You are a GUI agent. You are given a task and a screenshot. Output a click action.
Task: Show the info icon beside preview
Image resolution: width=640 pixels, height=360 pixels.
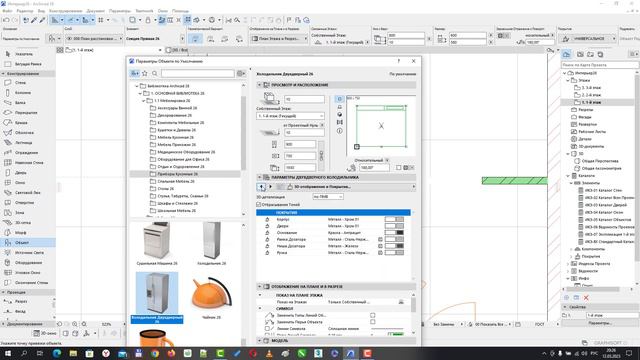point(340,131)
